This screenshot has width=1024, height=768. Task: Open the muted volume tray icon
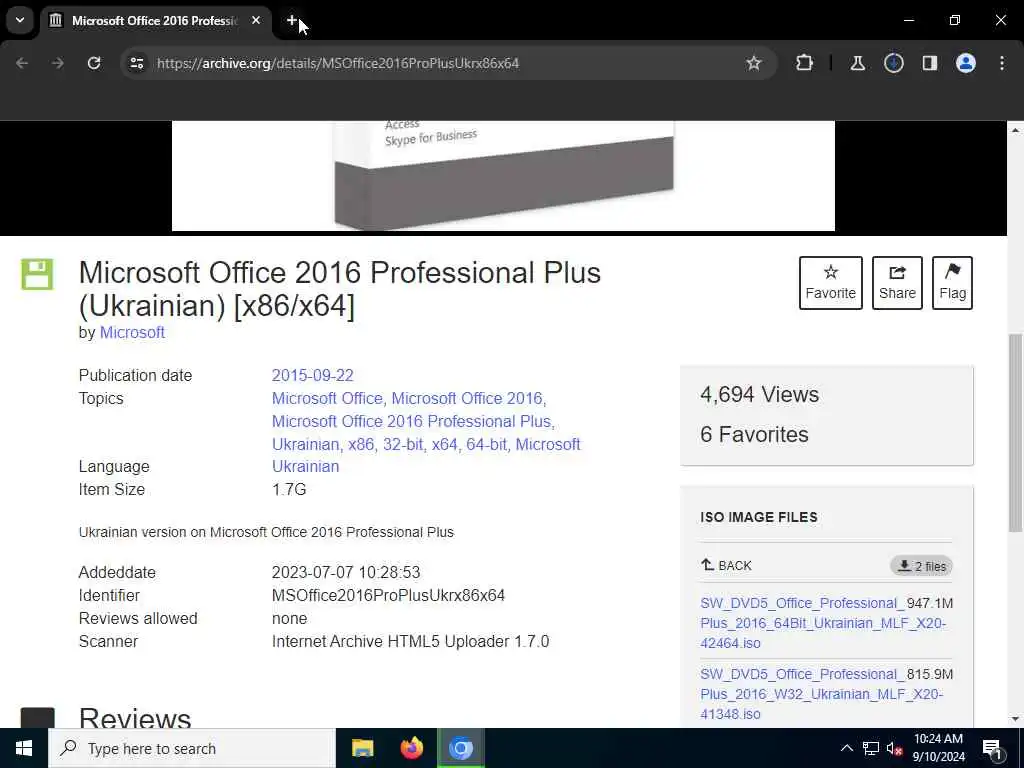click(x=895, y=748)
